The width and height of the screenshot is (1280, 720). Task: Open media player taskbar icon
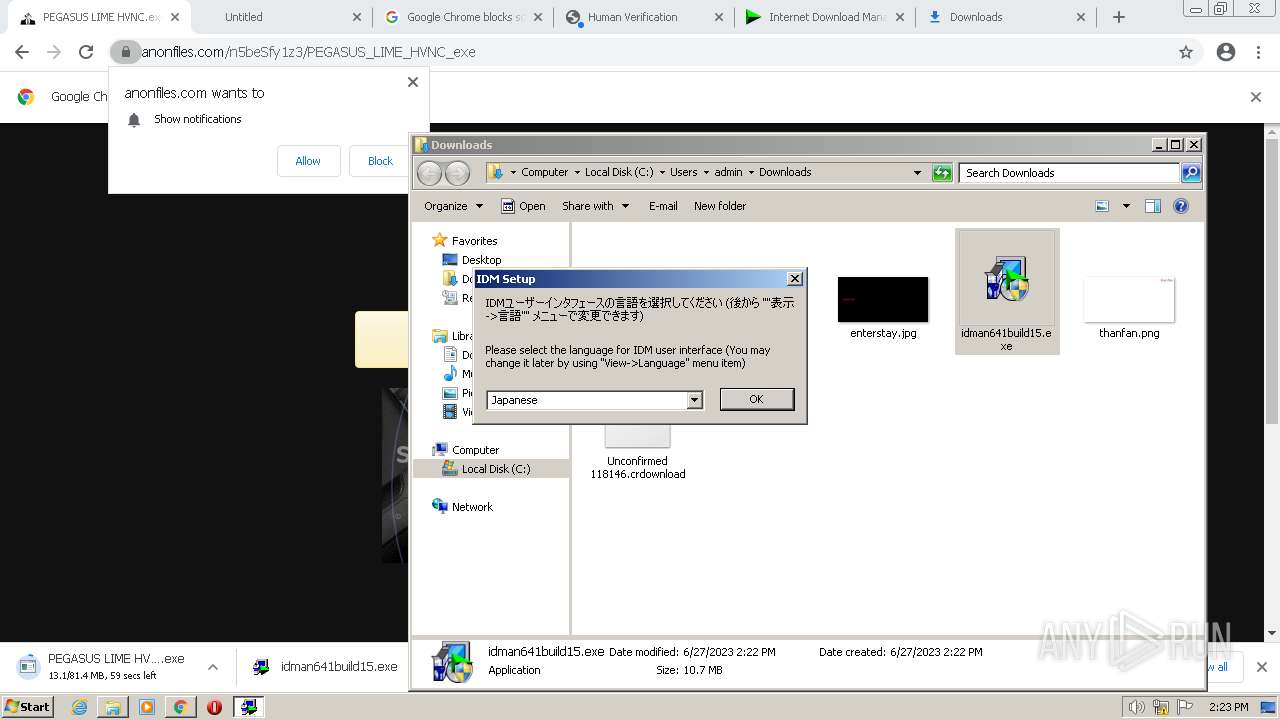(147, 707)
